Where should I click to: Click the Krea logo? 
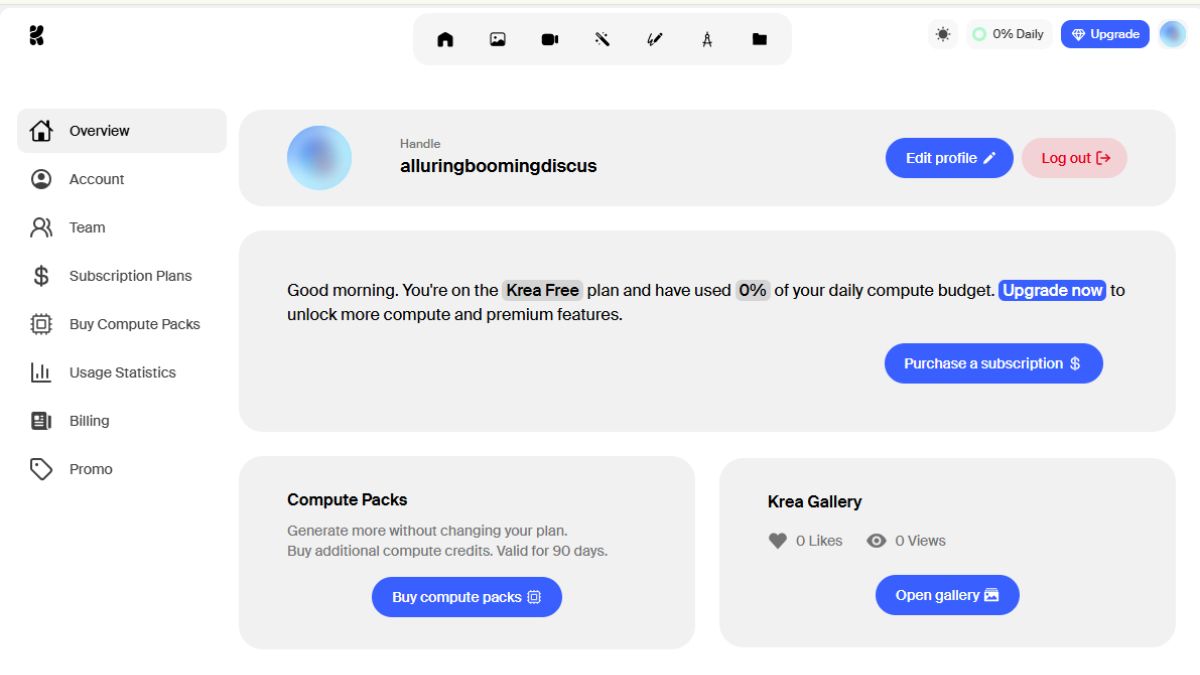37,35
